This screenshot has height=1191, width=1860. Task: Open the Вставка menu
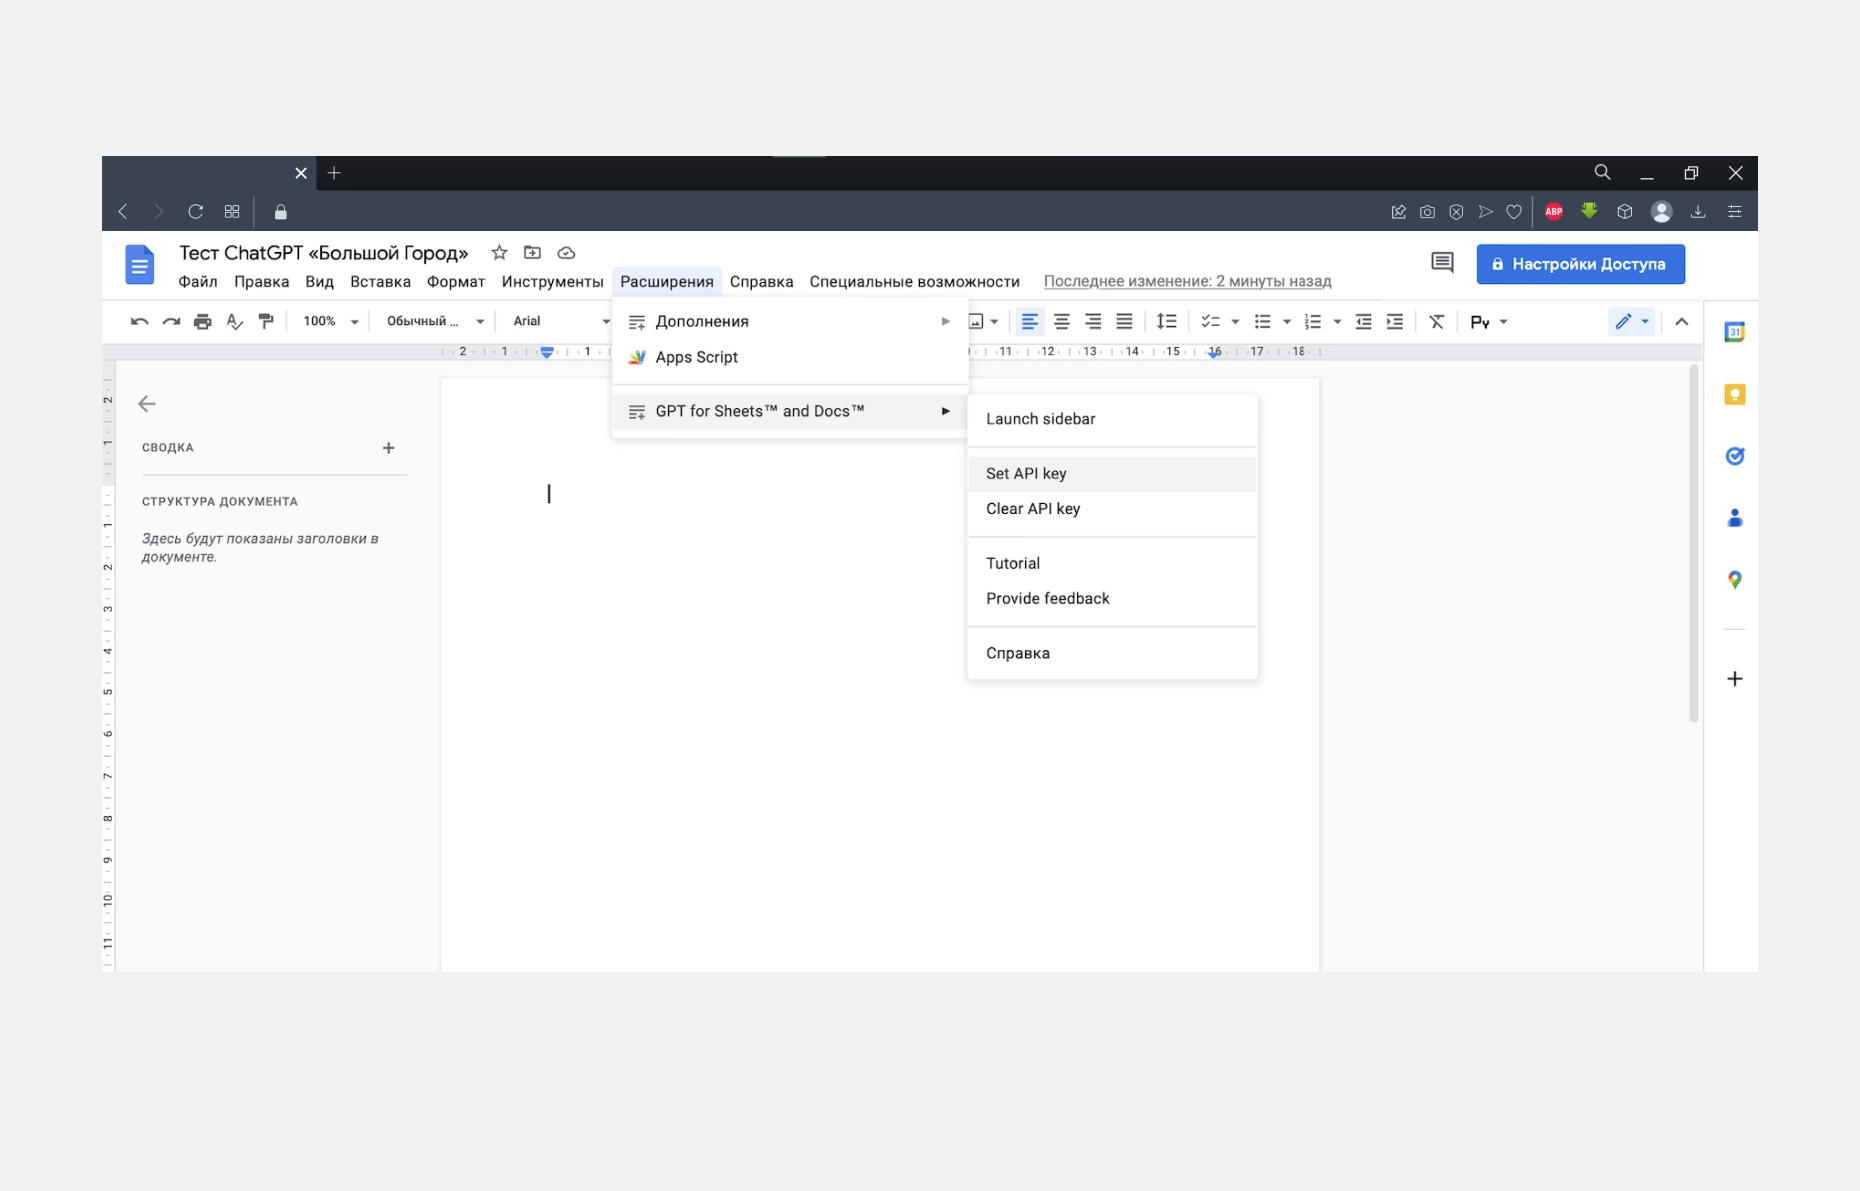click(380, 282)
